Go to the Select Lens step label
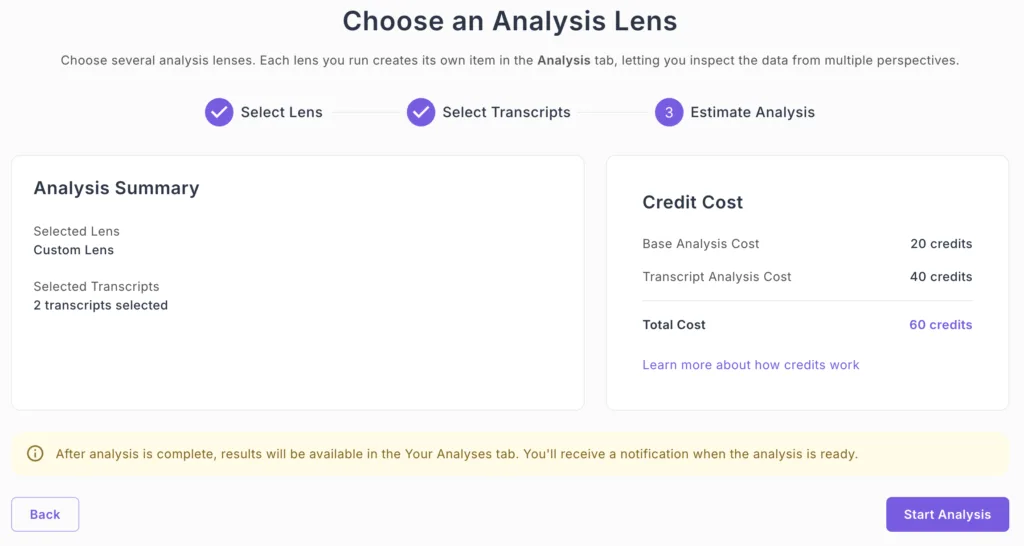The height and width of the screenshot is (546, 1024). pyautogui.click(x=281, y=112)
